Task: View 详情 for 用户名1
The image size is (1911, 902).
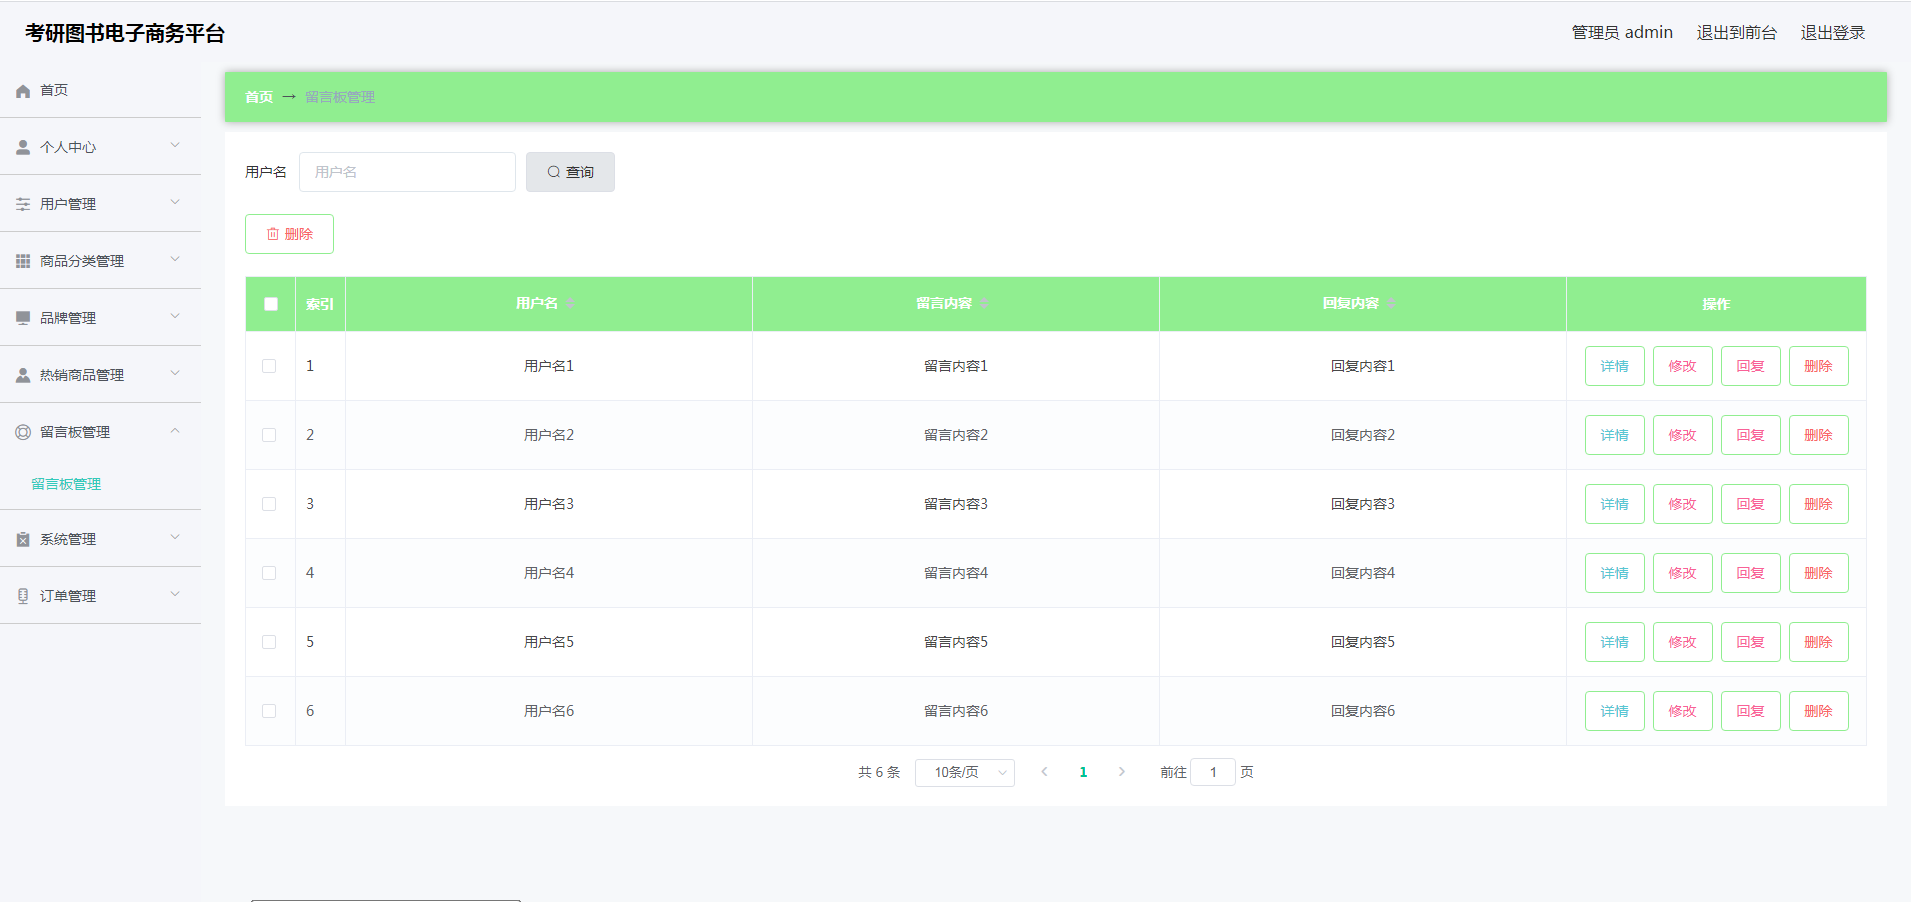Action: (1615, 366)
